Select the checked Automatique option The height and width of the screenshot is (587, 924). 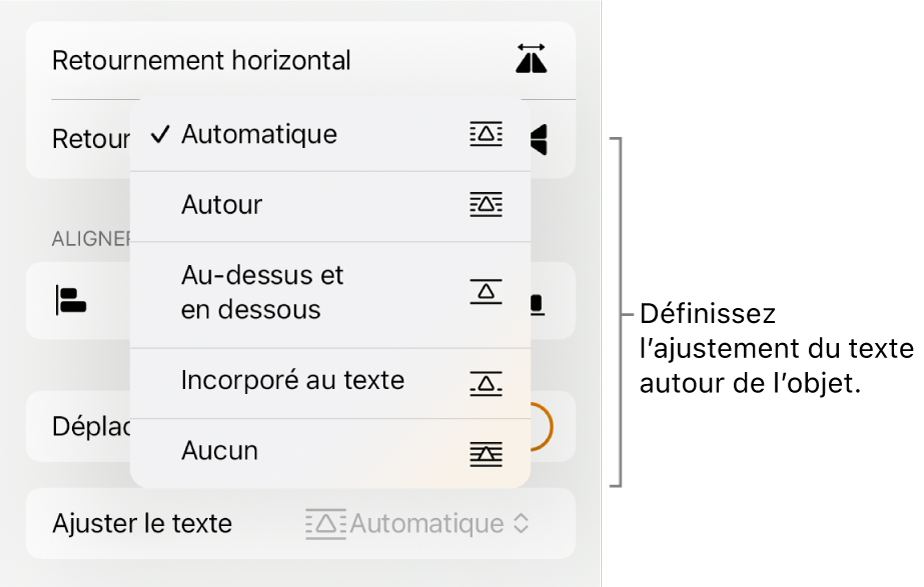tap(260, 135)
